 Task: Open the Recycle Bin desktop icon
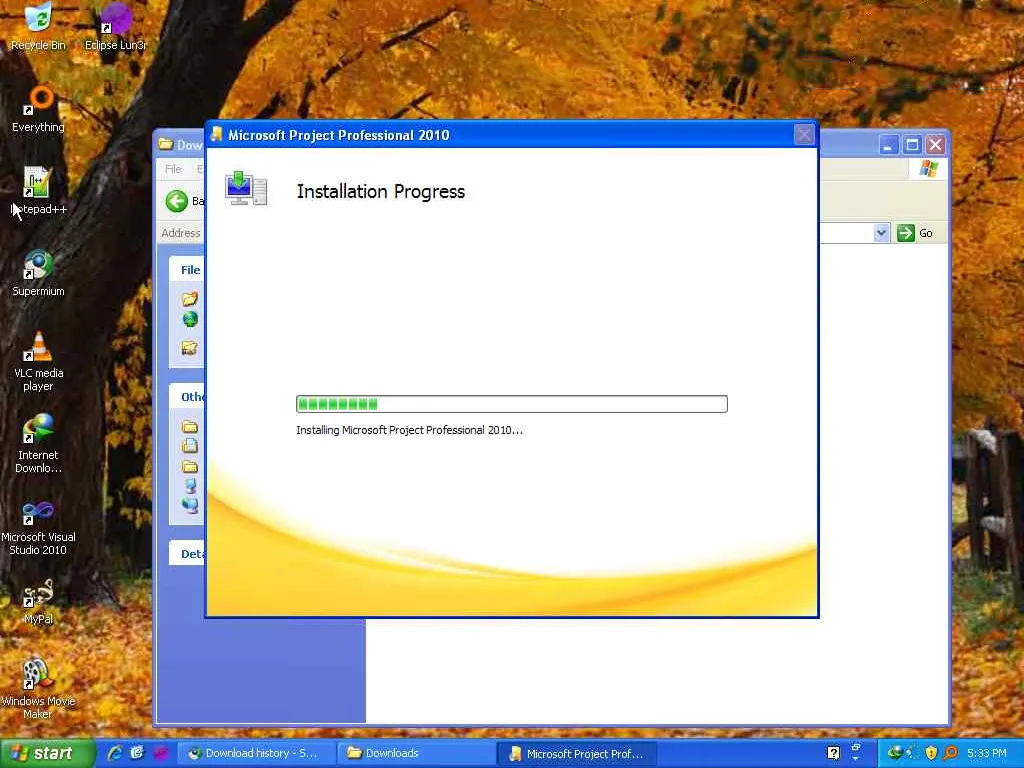coord(38,26)
